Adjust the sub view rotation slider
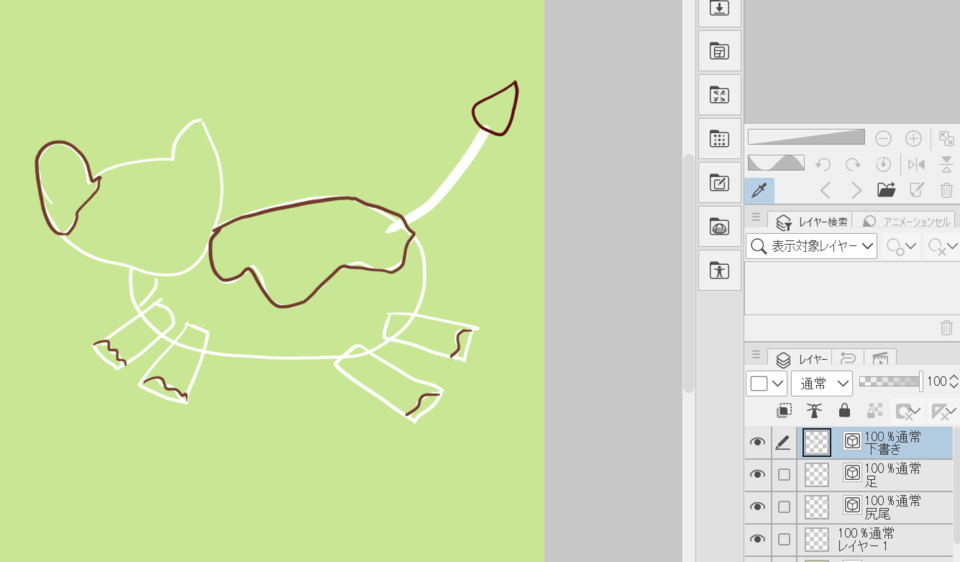 [776, 163]
